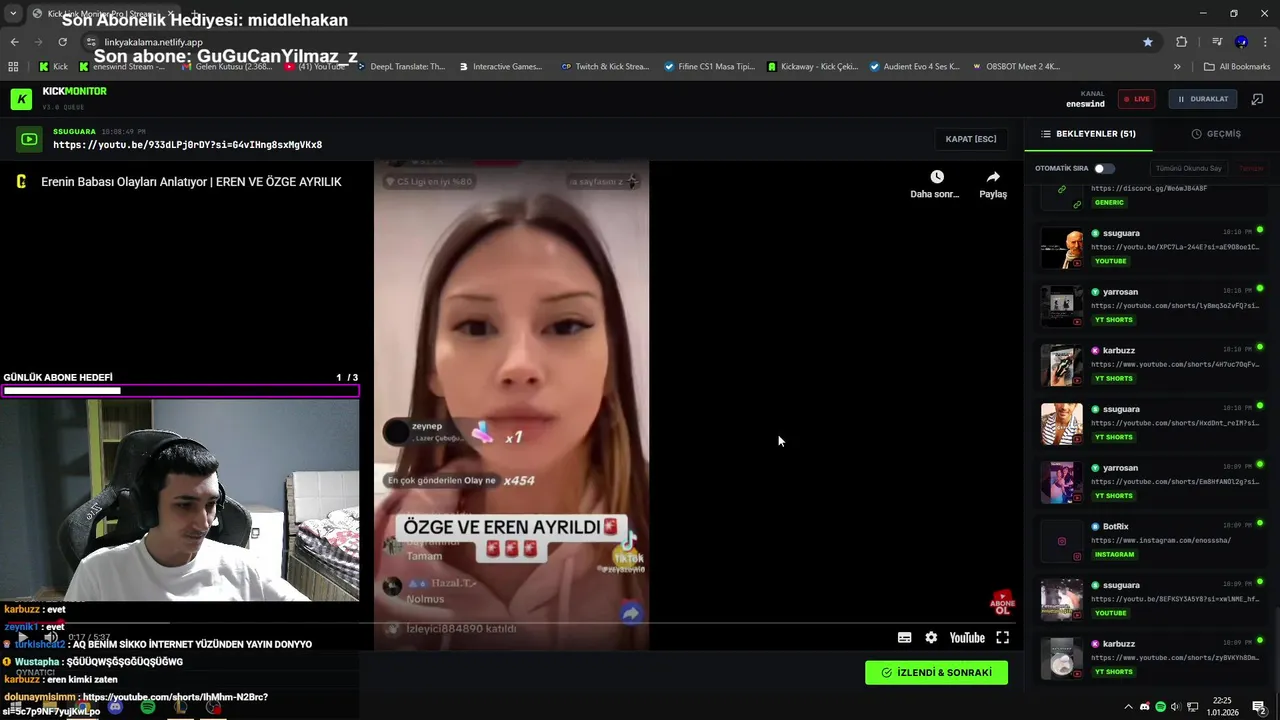Toggle the OTOMATİK SIRA switch
Image resolution: width=1280 pixels, height=720 pixels.
click(1104, 168)
